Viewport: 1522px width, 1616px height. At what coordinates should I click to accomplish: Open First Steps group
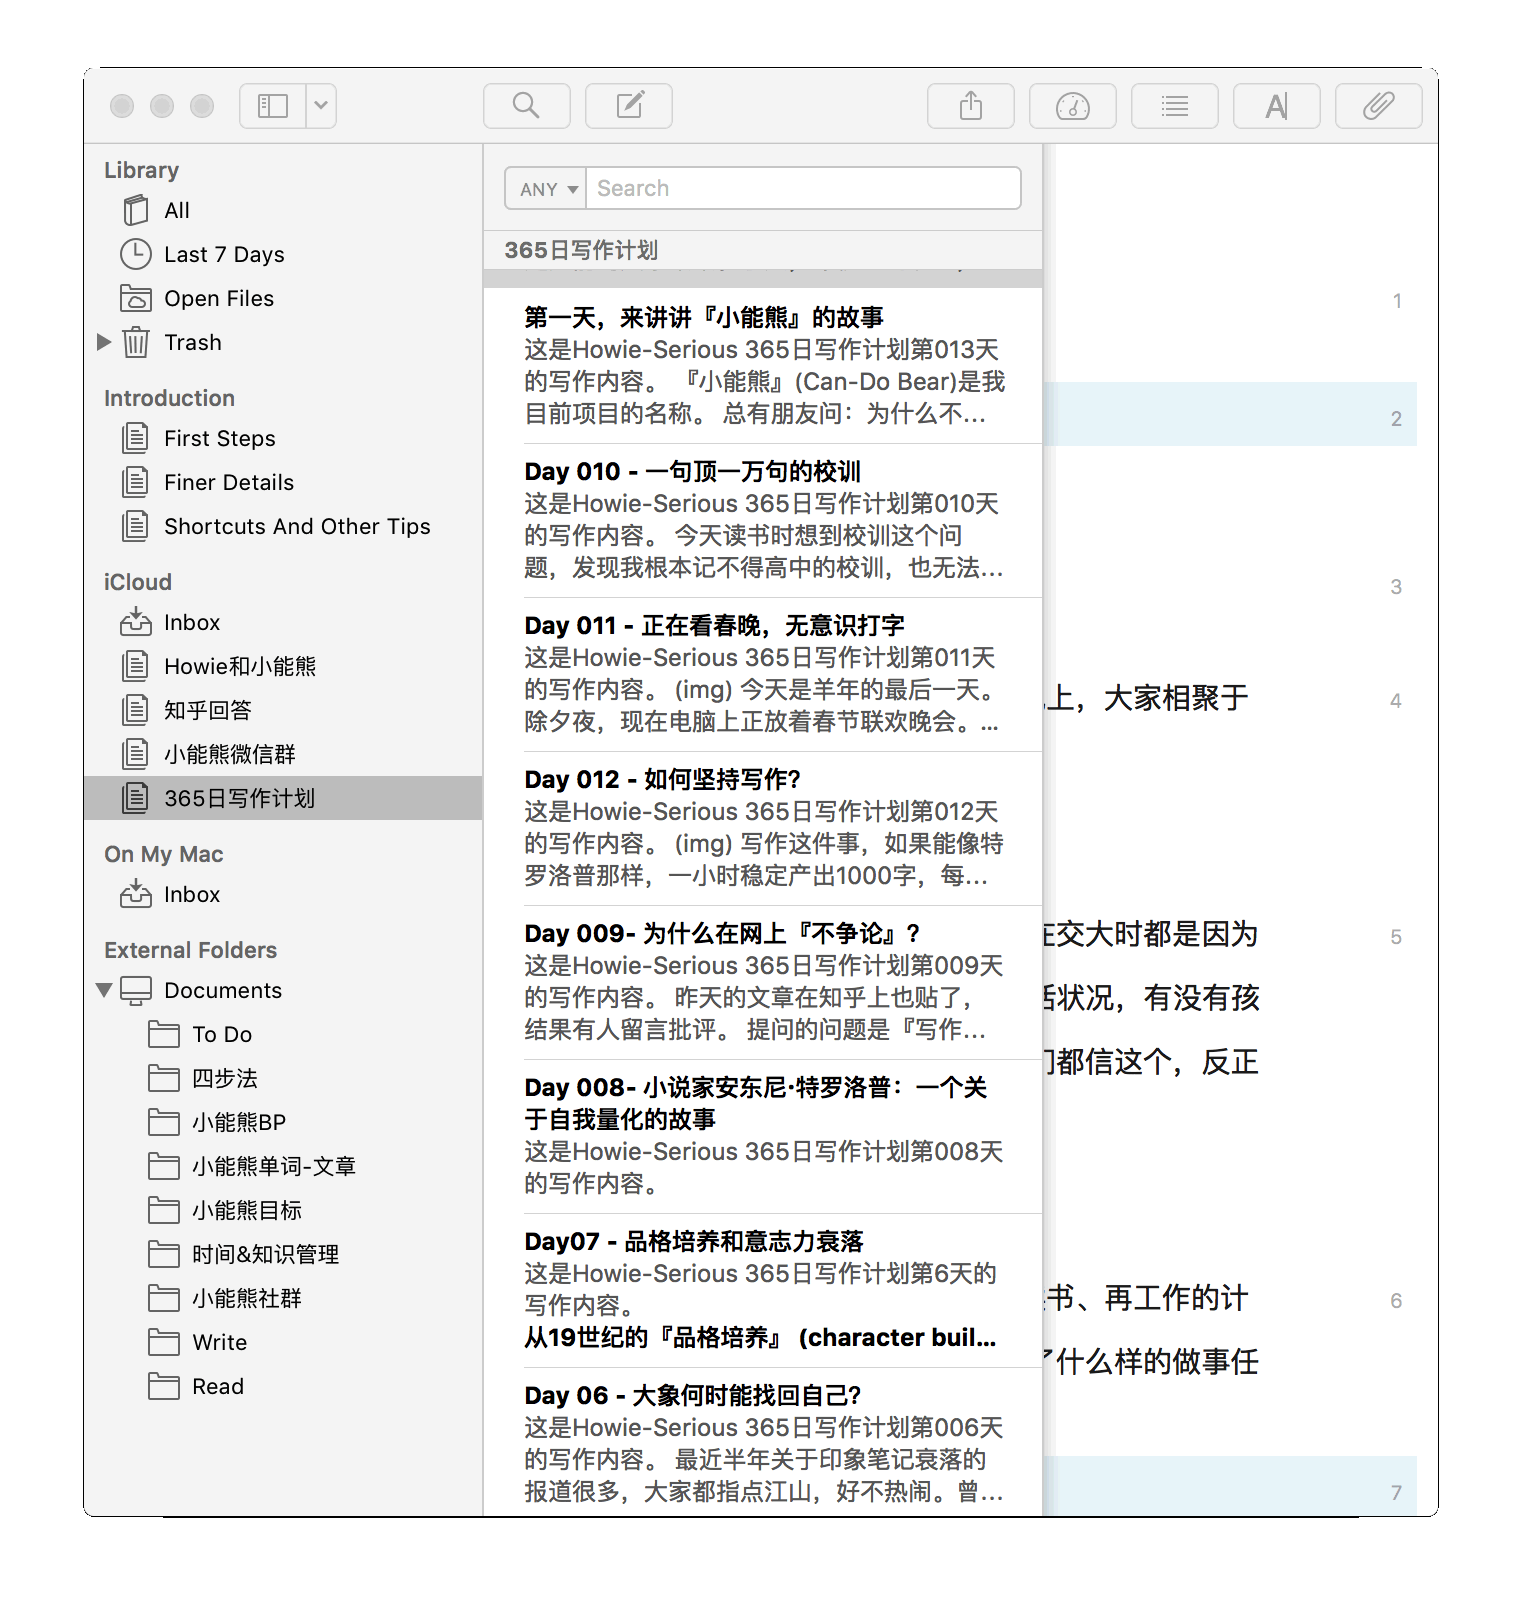tap(283, 438)
